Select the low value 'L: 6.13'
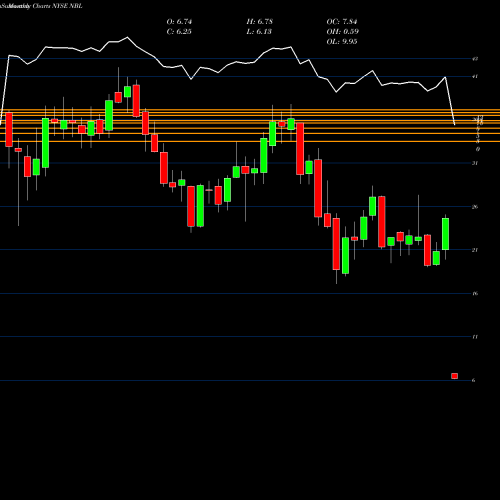Image resolution: width=500 pixels, height=500 pixels. click(x=259, y=31)
